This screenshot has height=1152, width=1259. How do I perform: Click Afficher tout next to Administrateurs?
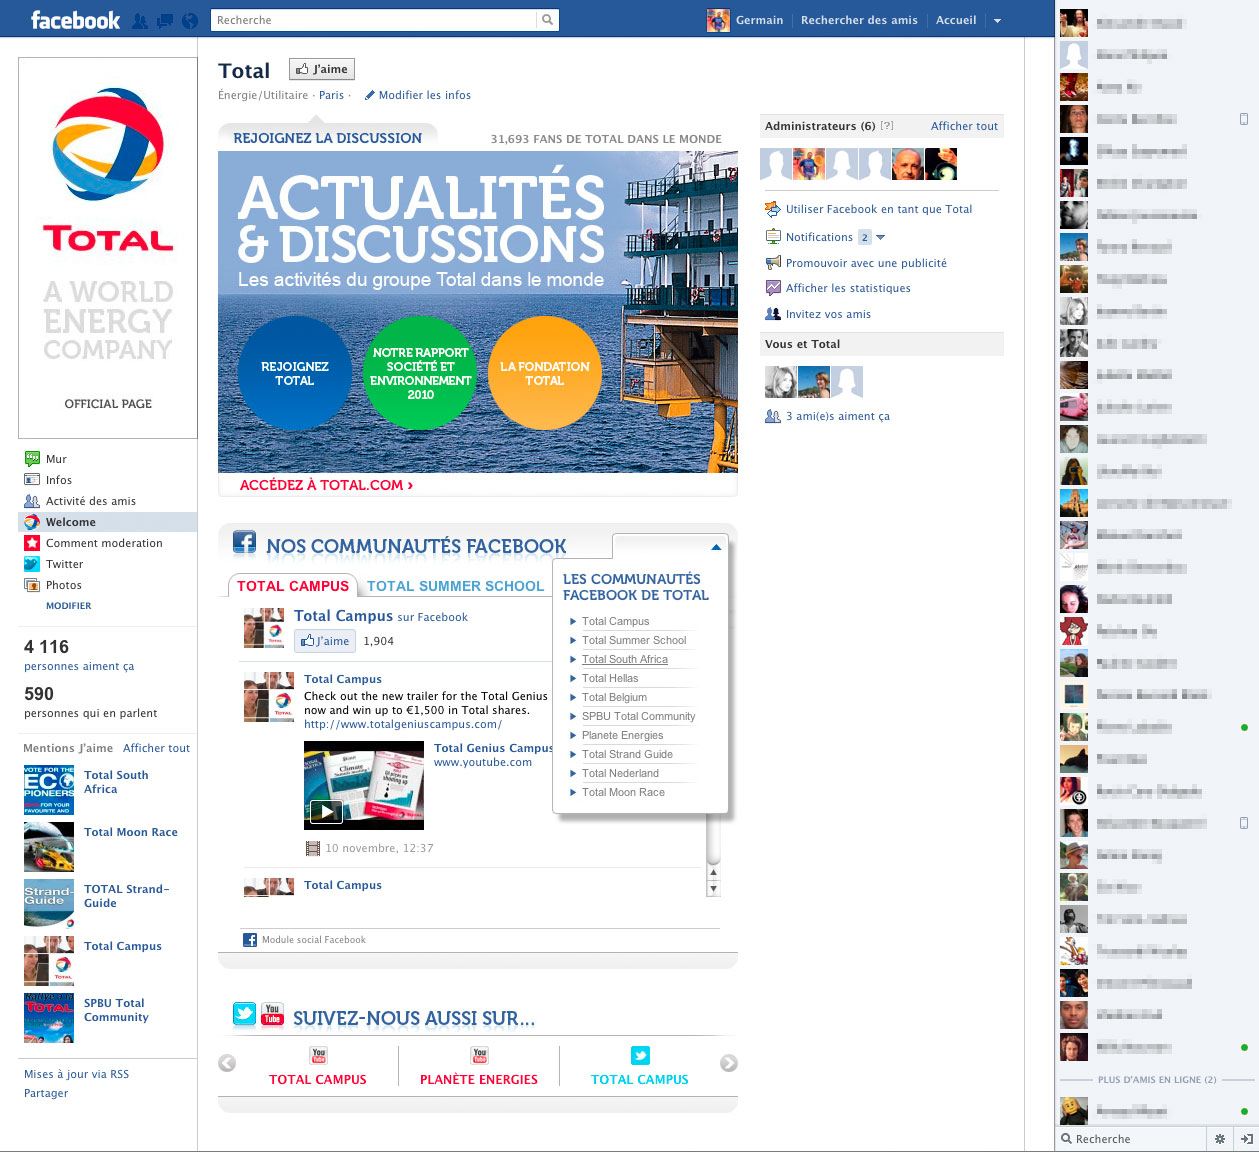coord(964,126)
